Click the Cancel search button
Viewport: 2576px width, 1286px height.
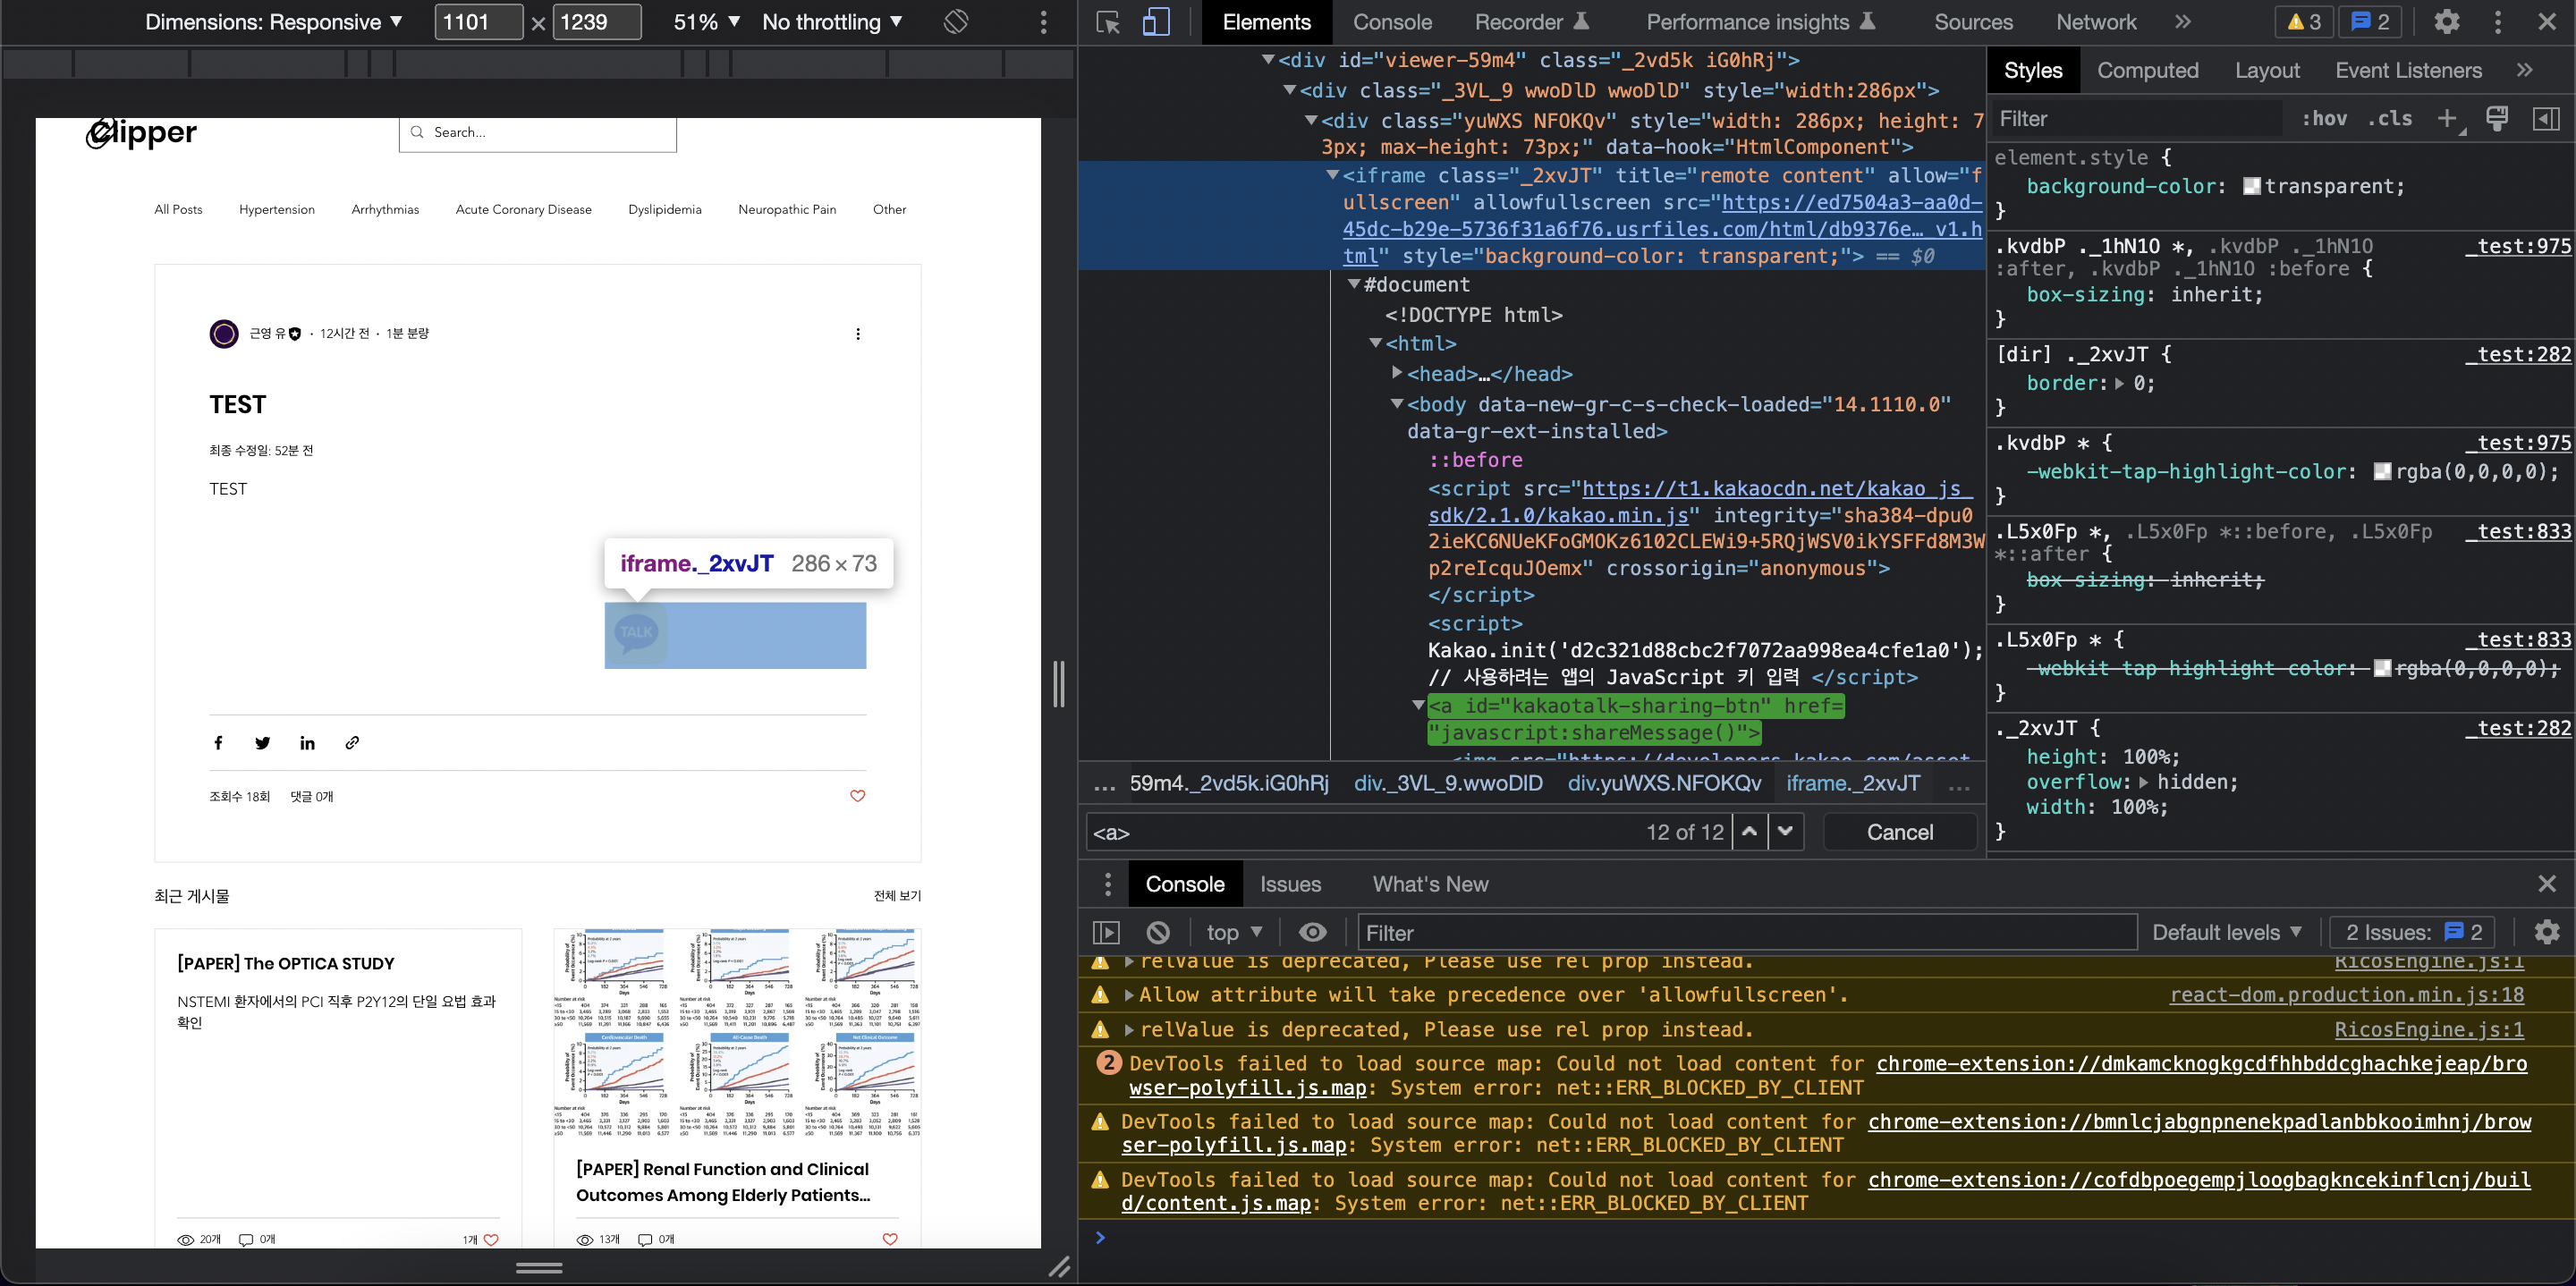1899,832
